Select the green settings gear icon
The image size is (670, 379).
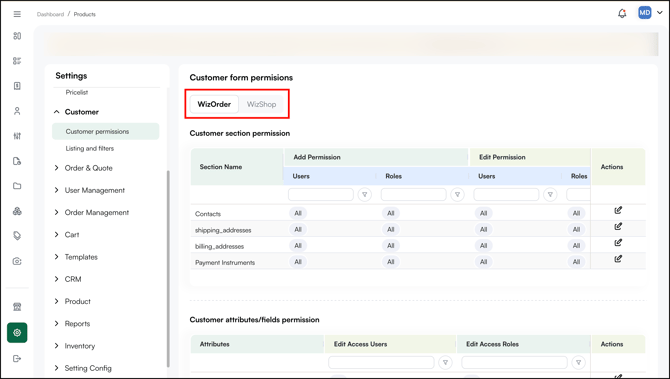pyautogui.click(x=17, y=332)
